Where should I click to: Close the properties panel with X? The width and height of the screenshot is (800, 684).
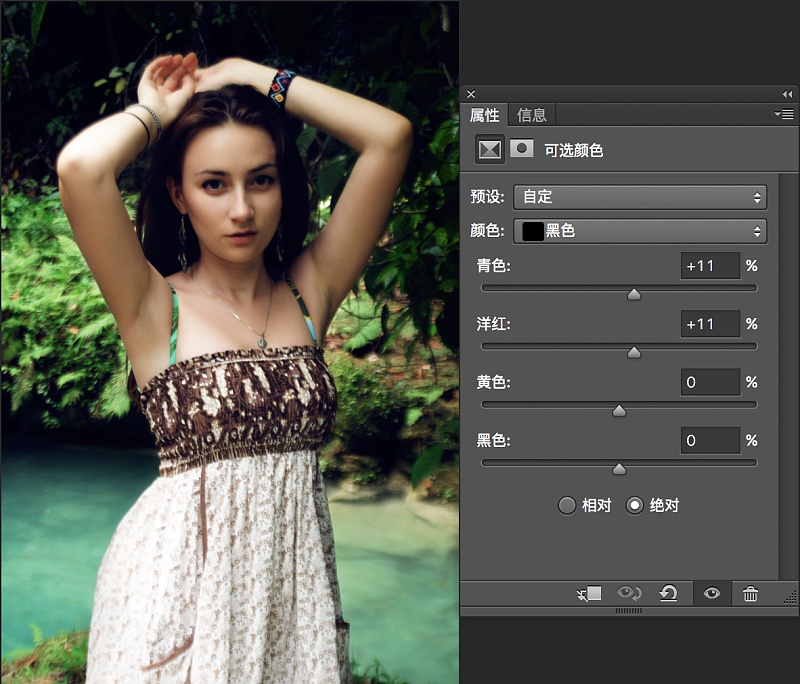pyautogui.click(x=471, y=94)
